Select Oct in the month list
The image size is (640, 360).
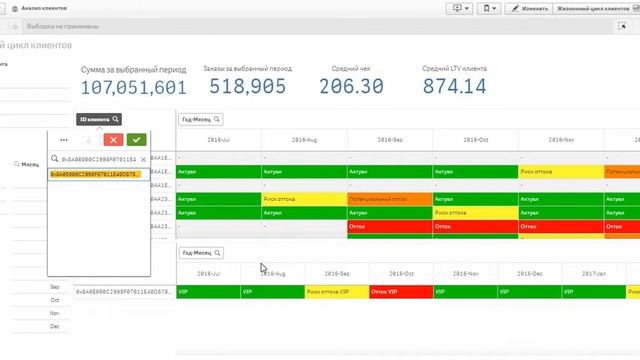(55, 300)
